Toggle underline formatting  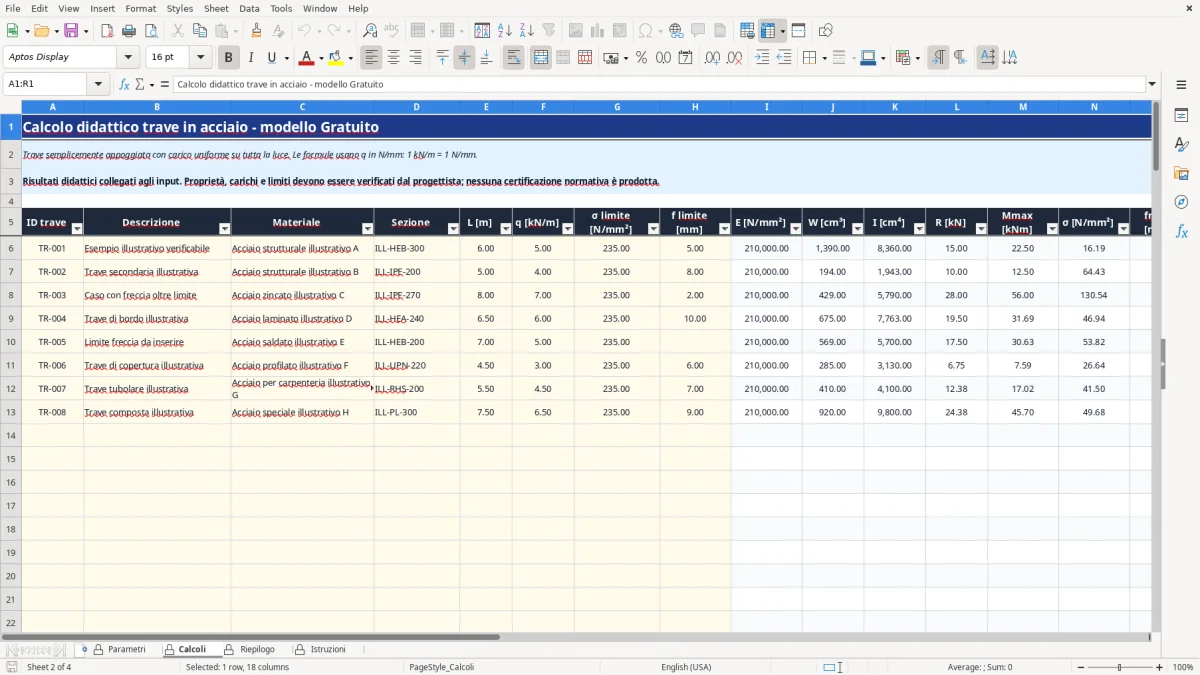pos(272,58)
